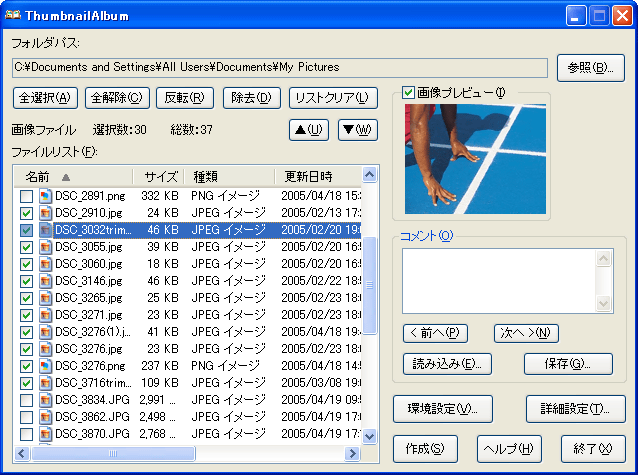This screenshot has width=638, height=475.
Task: Click the ThumbnailAlbum title bar app icon
Action: tap(14, 15)
